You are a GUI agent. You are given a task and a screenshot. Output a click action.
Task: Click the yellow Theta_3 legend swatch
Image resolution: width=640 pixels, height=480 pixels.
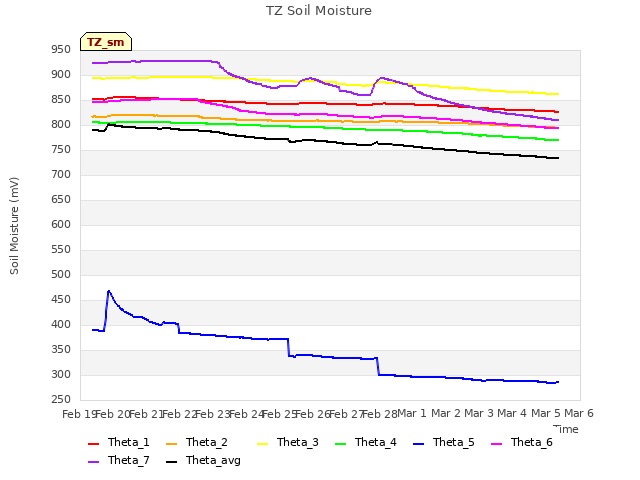(262, 444)
